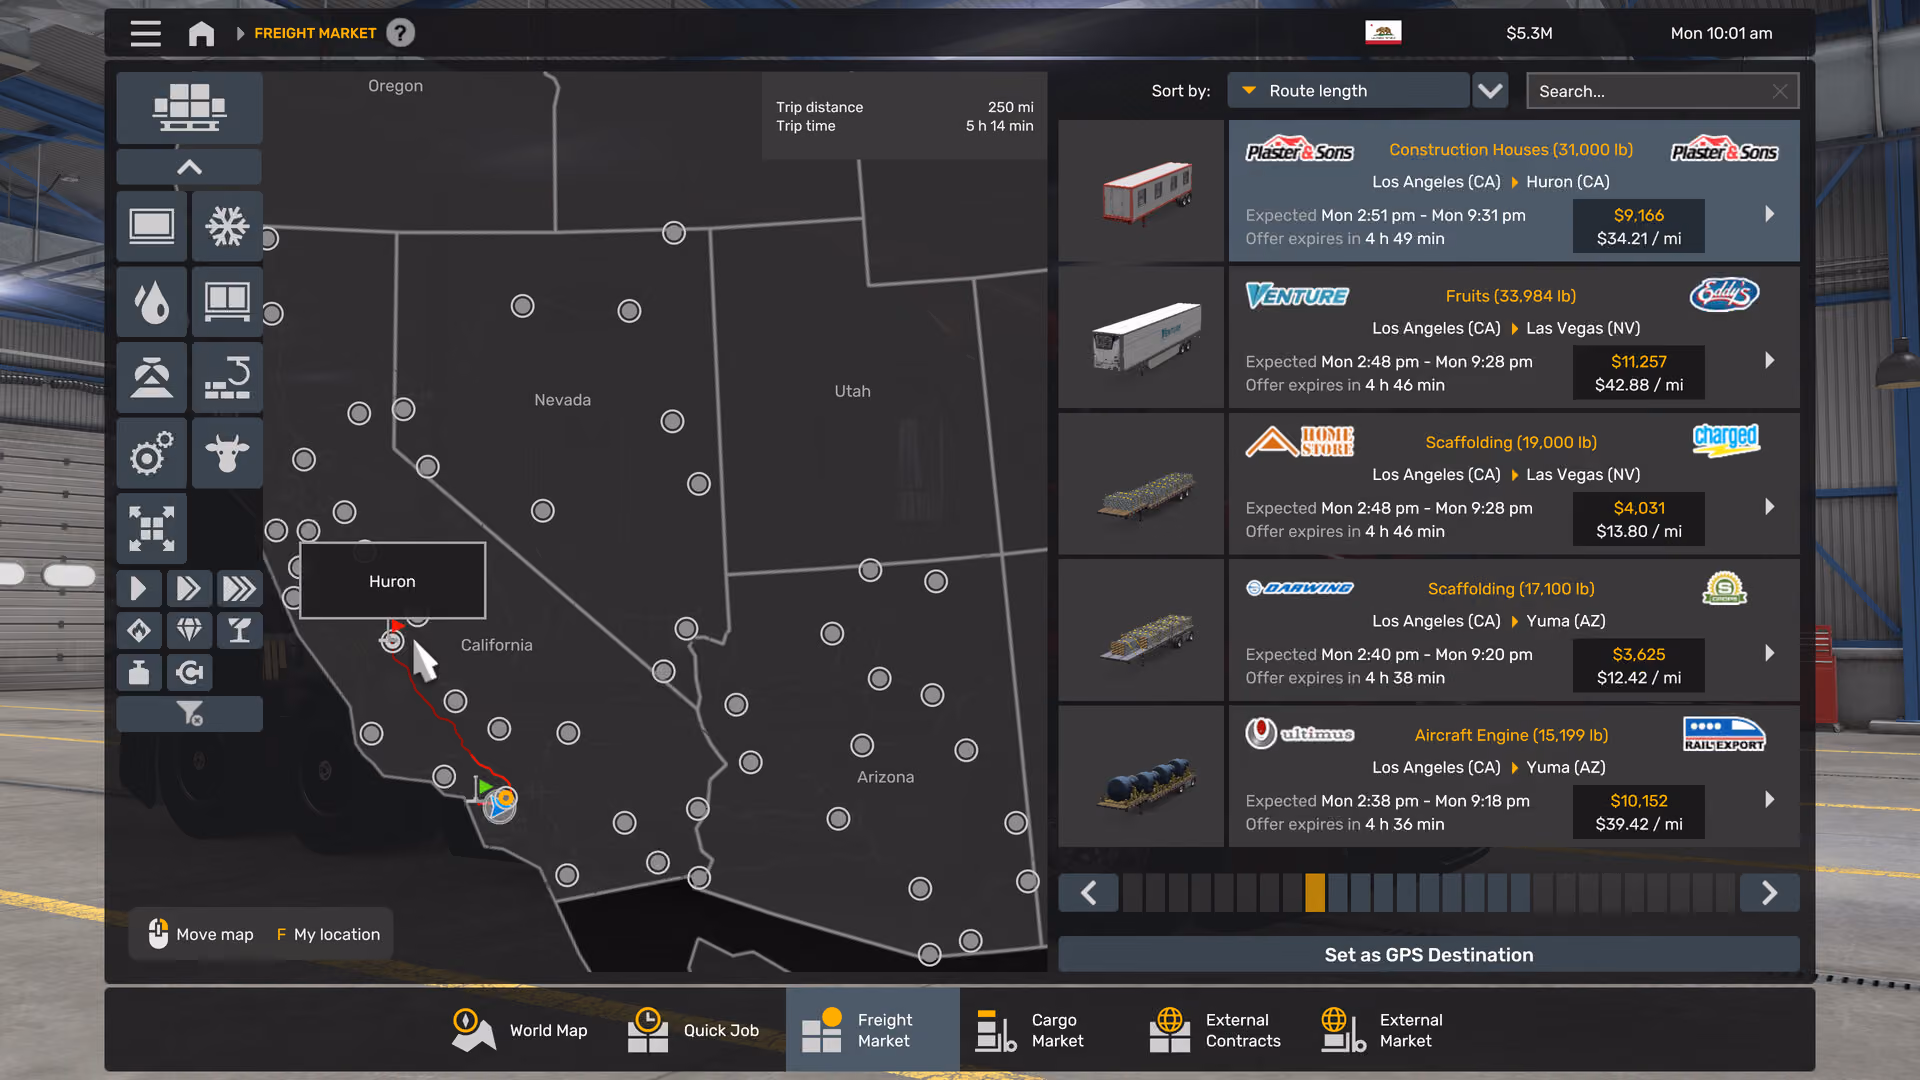The height and width of the screenshot is (1080, 1920).
Task: Toggle the construction bricks and hook filter
Action: pos(227,378)
